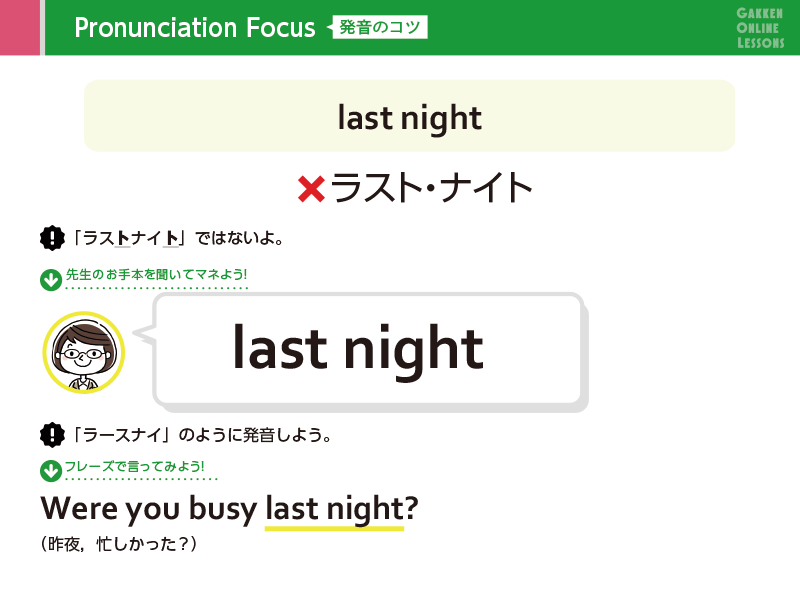Click the フレーズで言ってみよう green text
800x600 pixels.
[x=135, y=466]
